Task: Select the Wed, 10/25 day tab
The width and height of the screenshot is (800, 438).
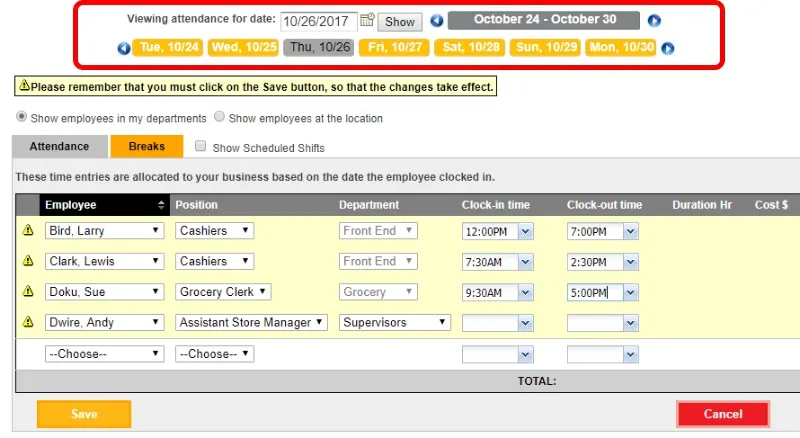Action: click(243, 47)
